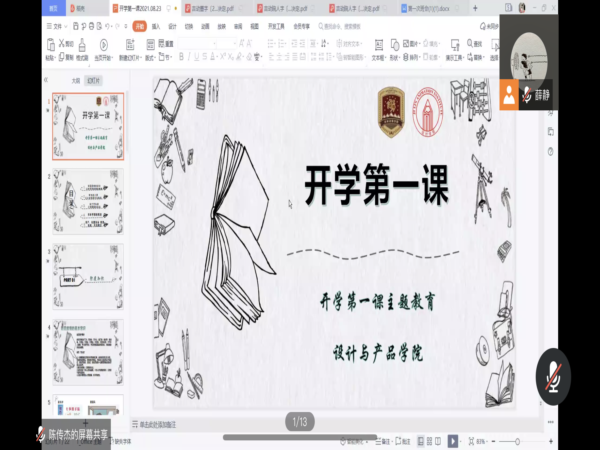
Task: Switch to the 幻灯片 thumbnails view
Action: (x=93, y=79)
